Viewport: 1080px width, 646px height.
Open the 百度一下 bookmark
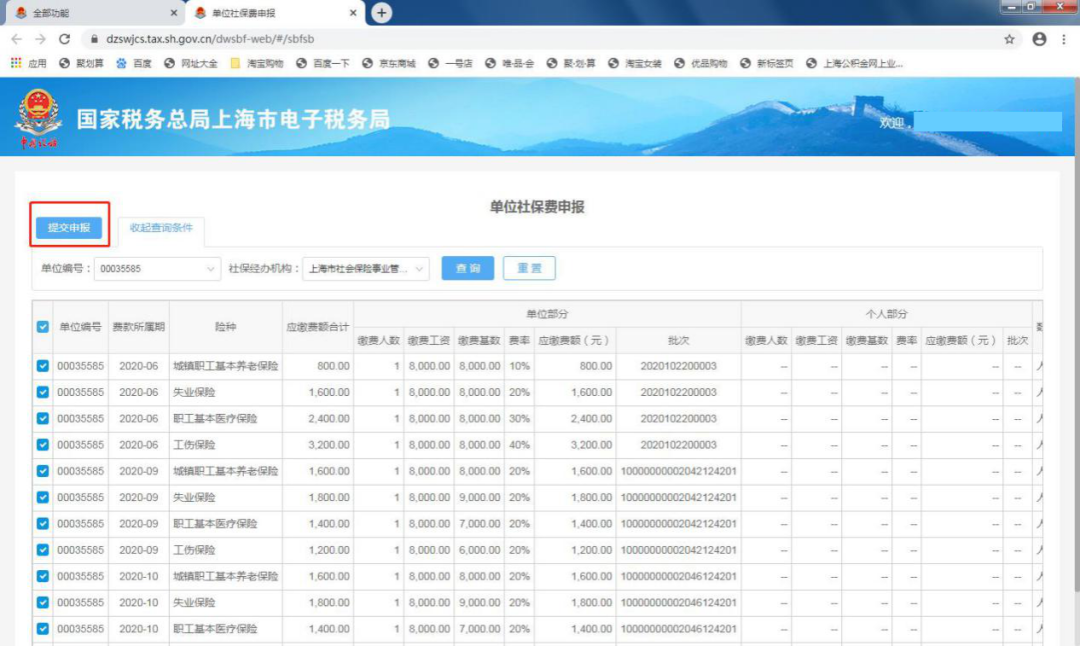point(323,63)
